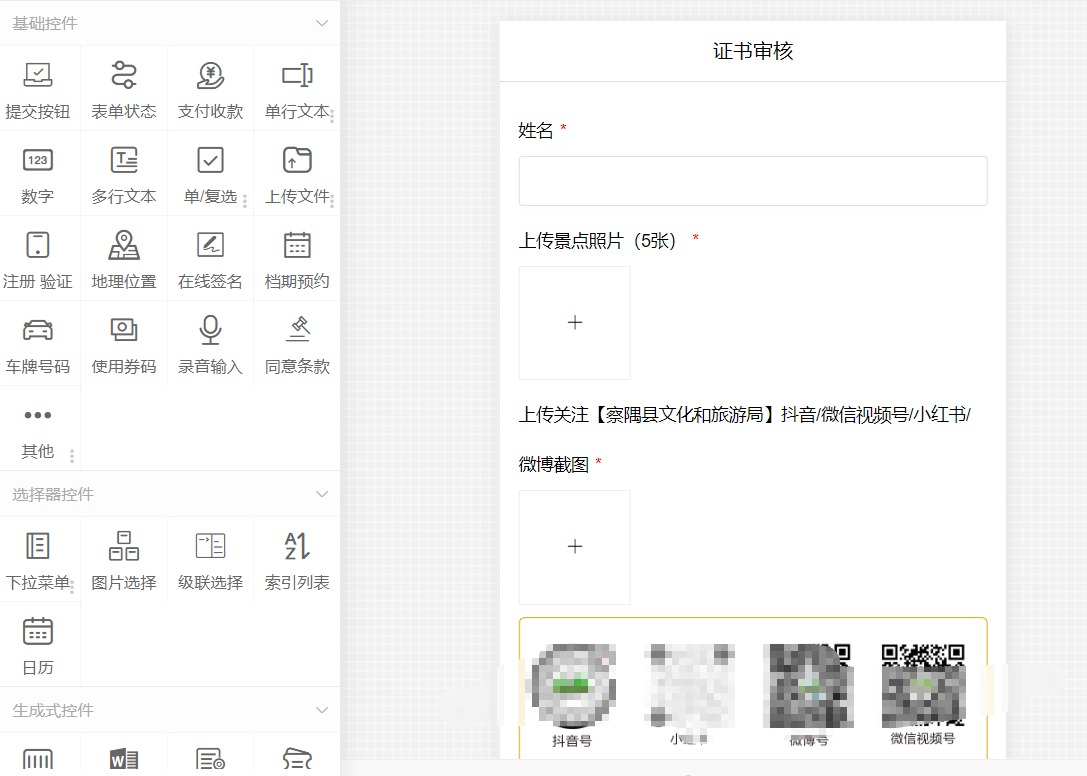Click the 姓名 text input field

(753, 181)
